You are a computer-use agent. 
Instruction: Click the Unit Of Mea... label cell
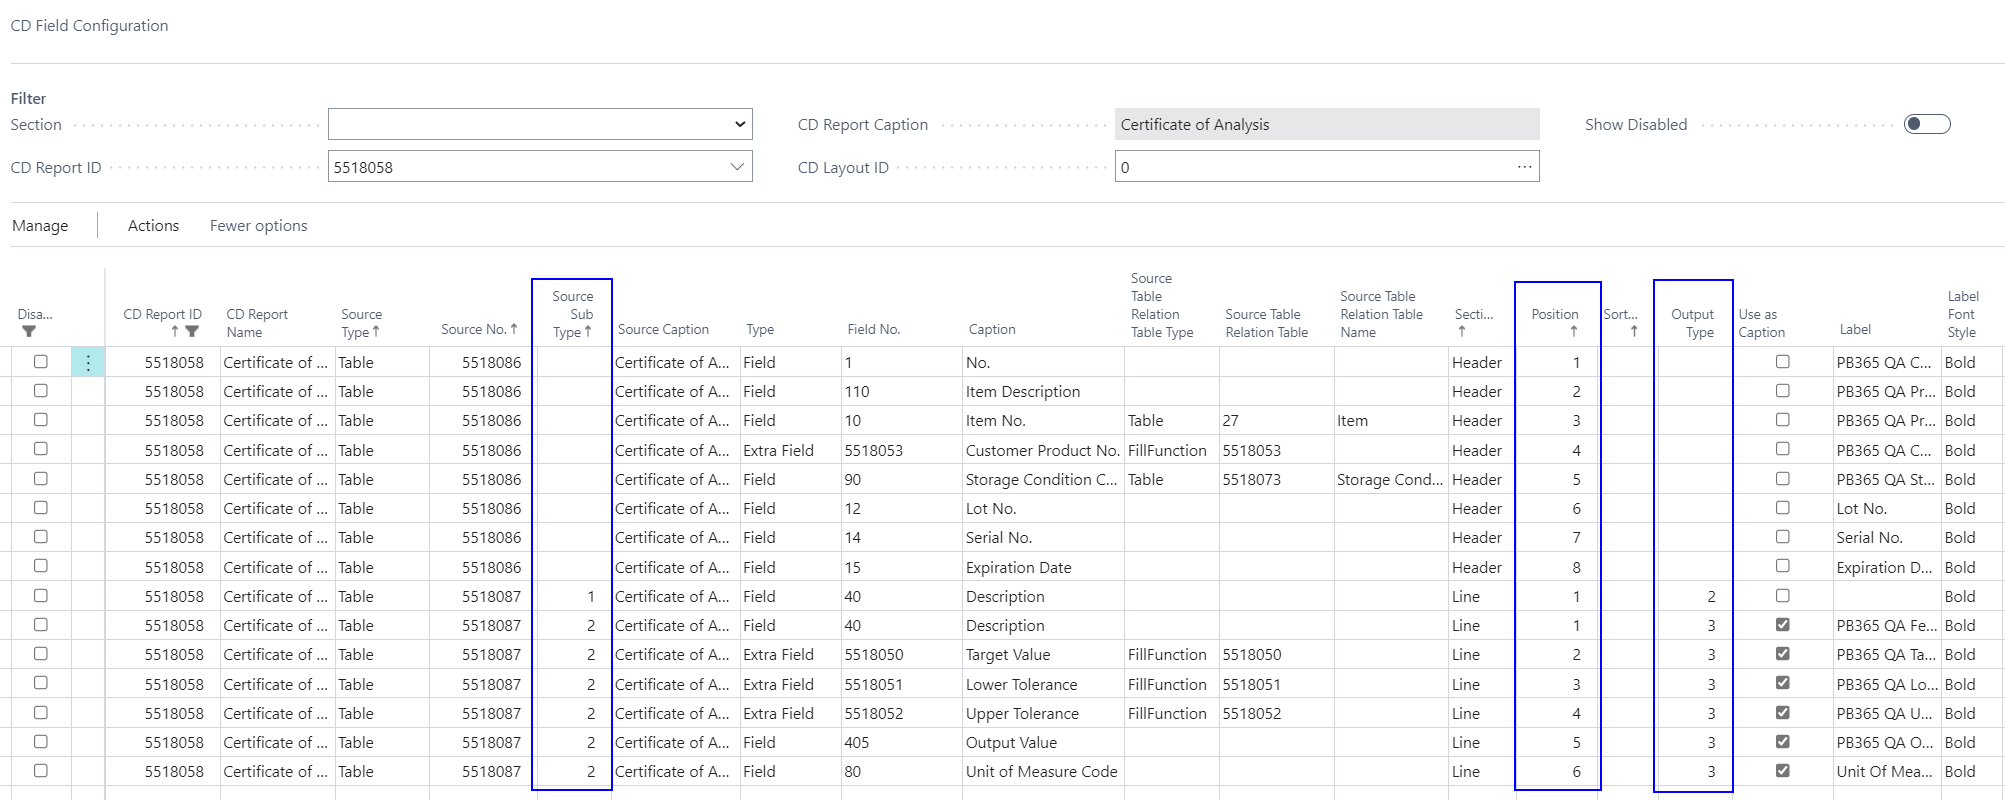1886,771
